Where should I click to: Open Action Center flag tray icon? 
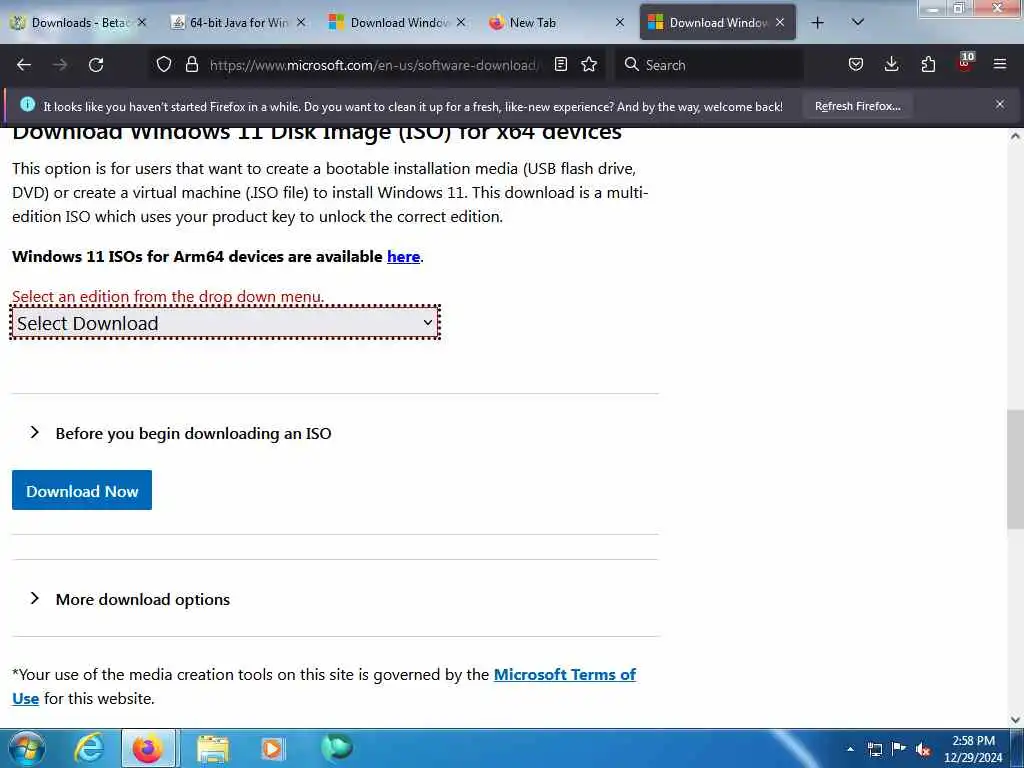[x=899, y=748]
